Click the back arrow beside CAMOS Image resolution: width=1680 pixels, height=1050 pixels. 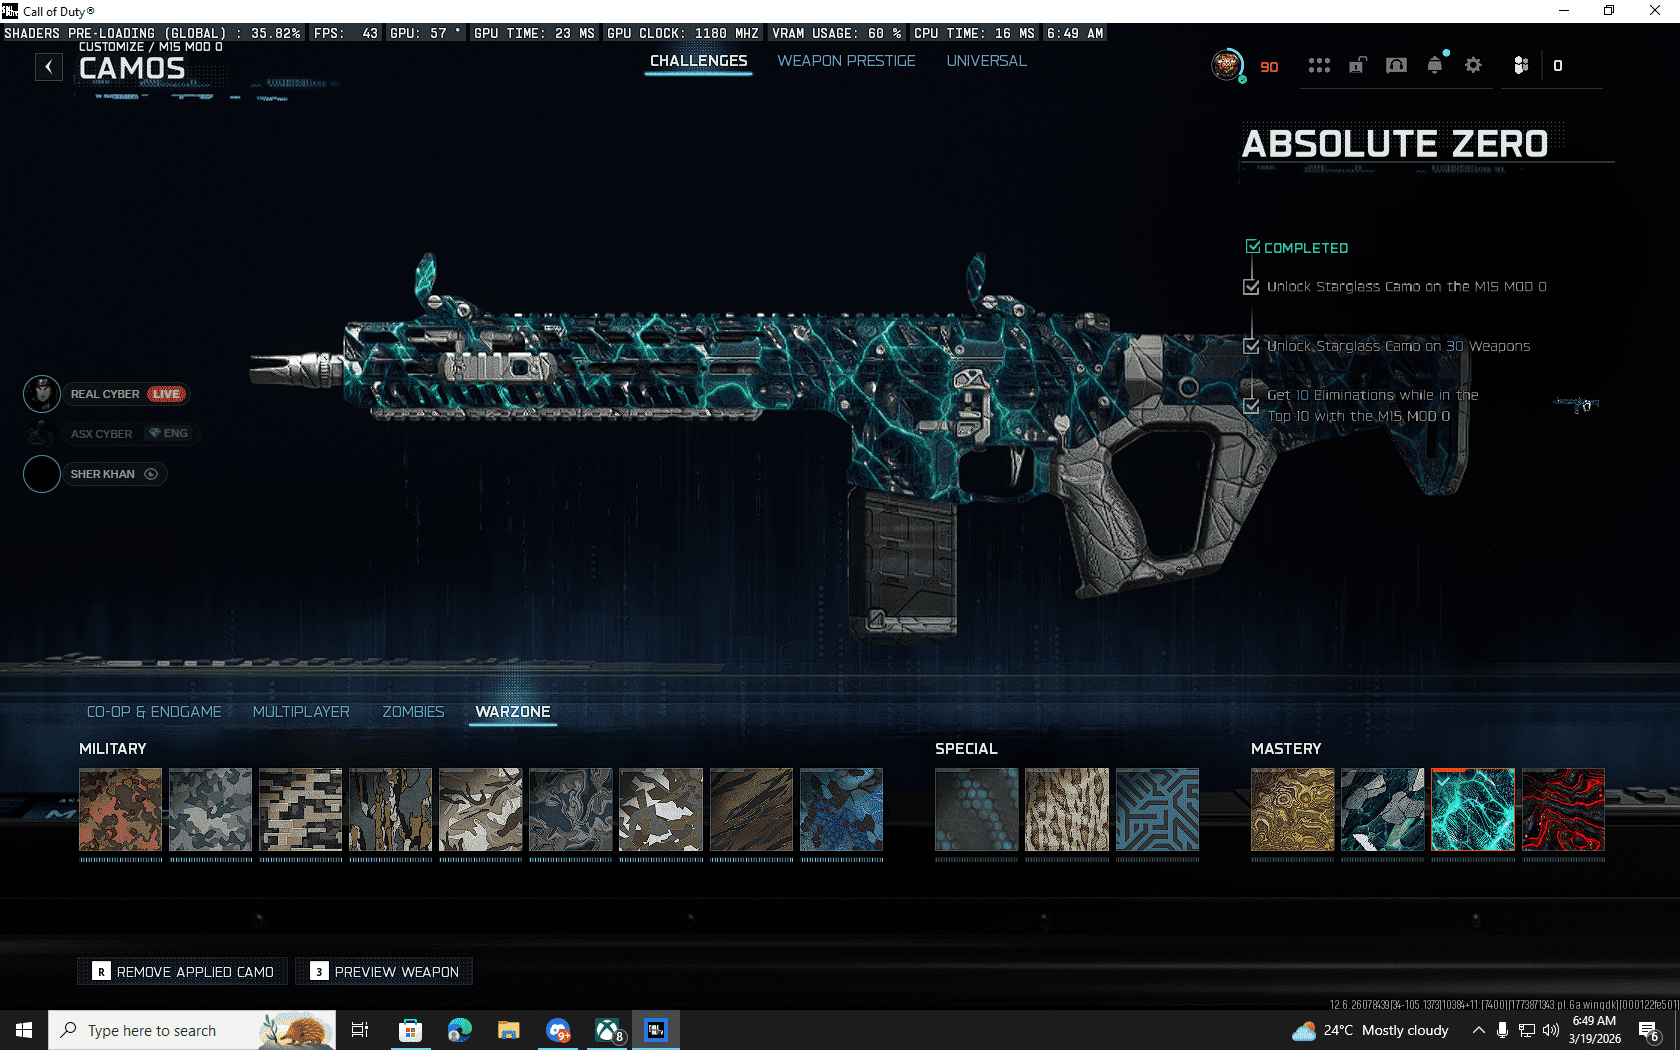48,67
